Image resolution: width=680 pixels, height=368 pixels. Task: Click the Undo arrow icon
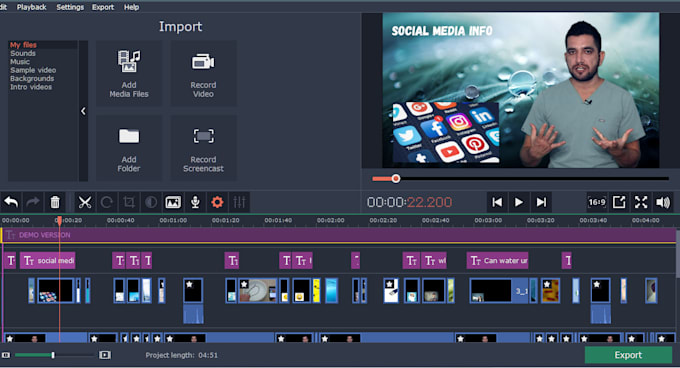(11, 202)
